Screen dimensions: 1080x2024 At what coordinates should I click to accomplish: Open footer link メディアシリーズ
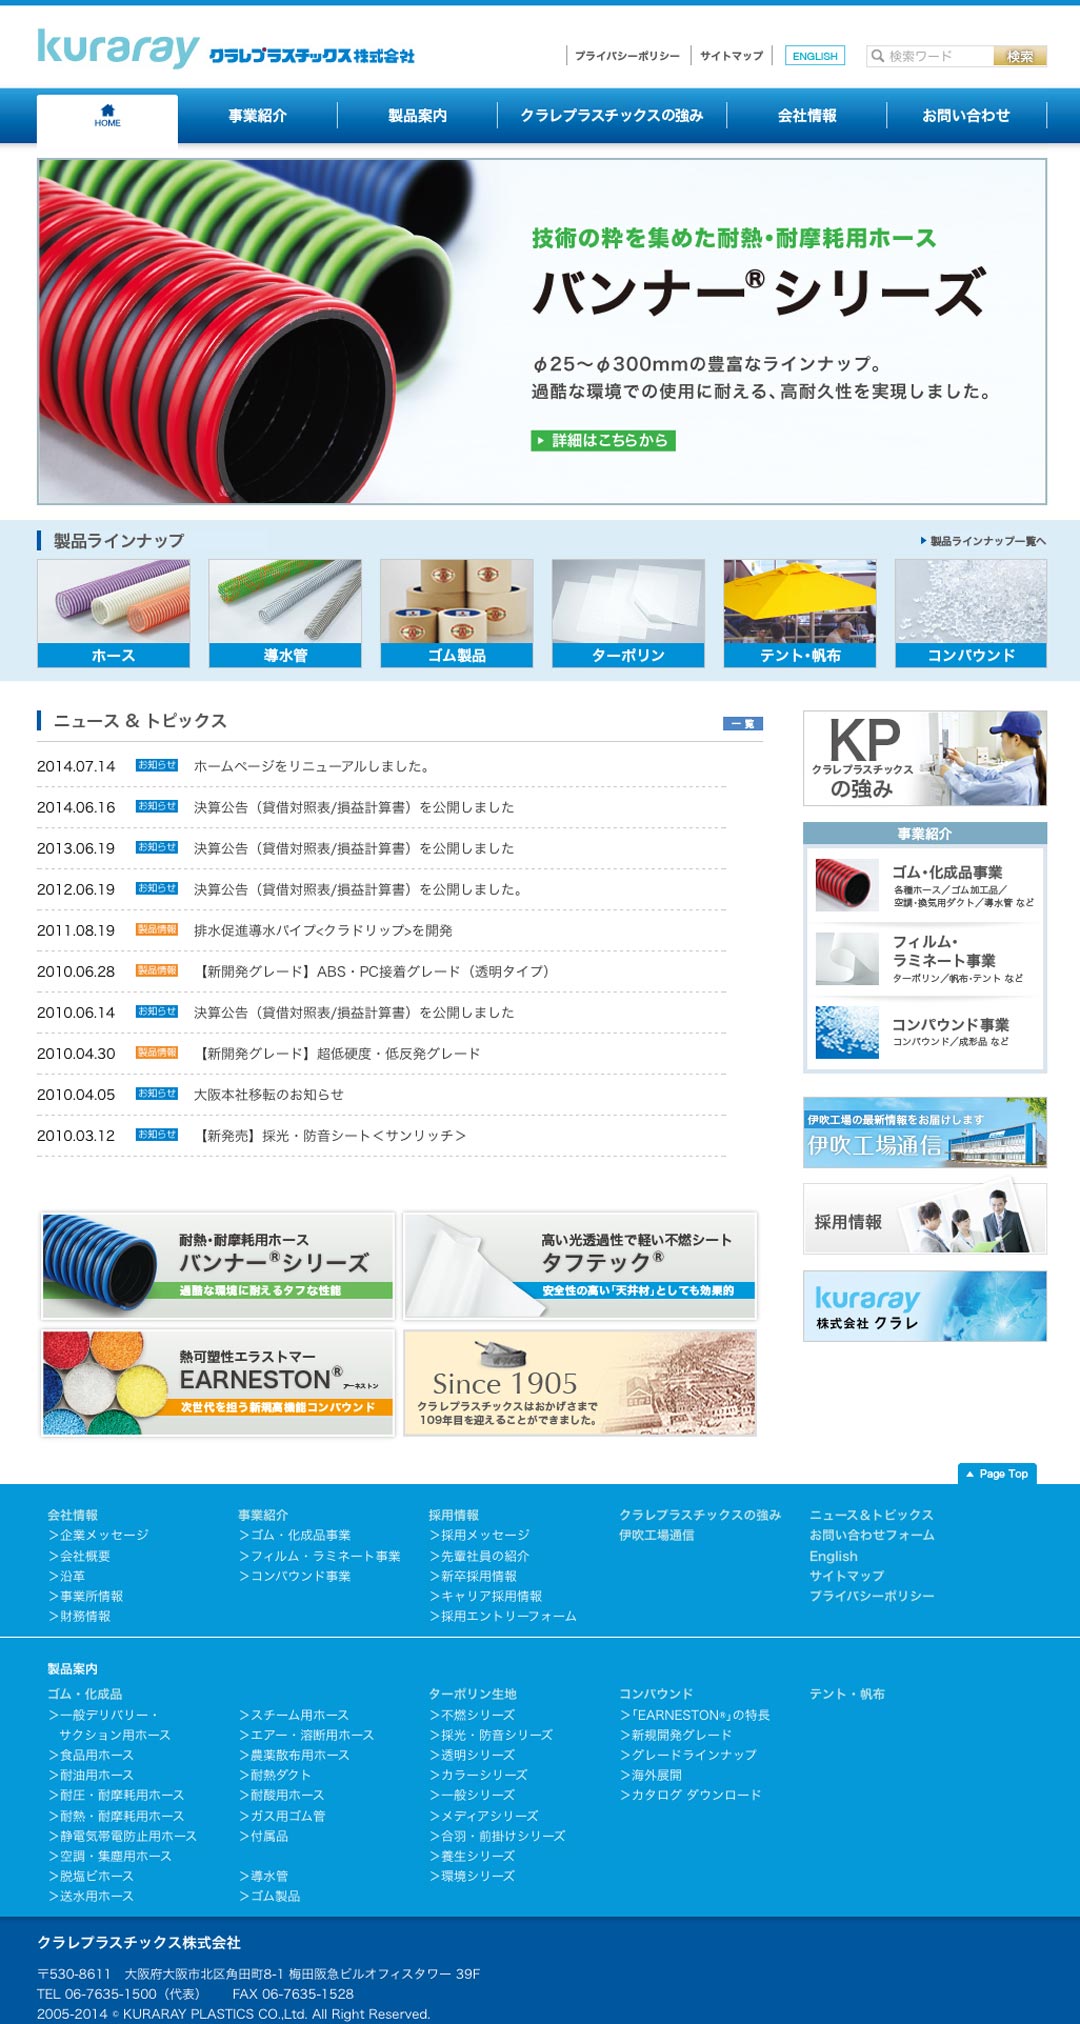(484, 1816)
